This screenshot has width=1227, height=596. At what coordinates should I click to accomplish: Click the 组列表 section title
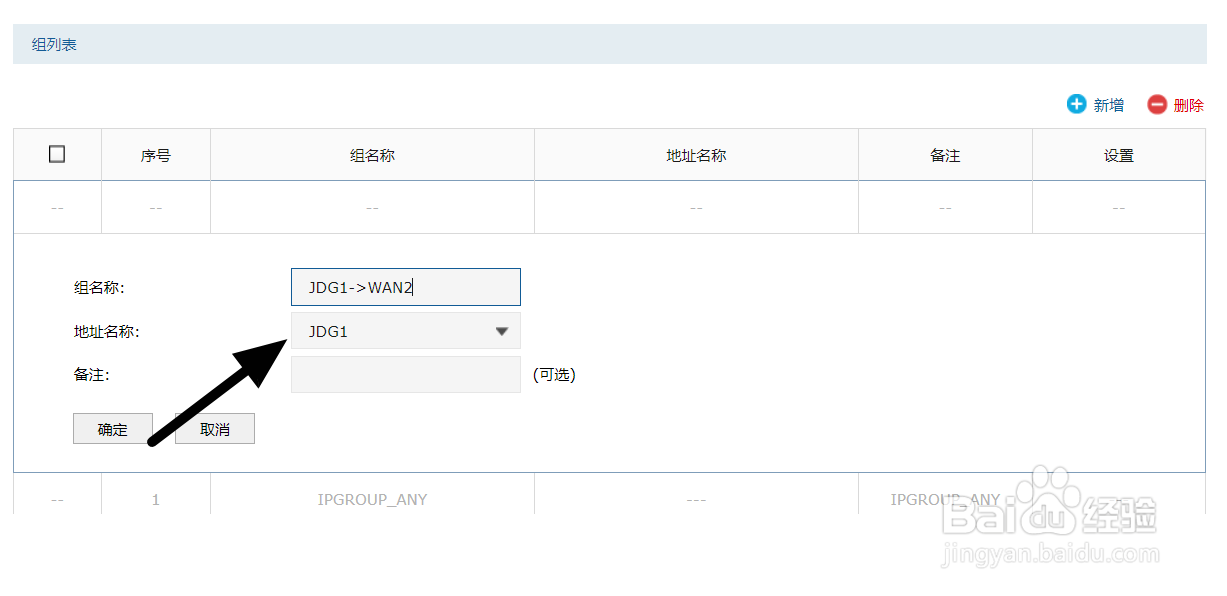click(x=54, y=44)
